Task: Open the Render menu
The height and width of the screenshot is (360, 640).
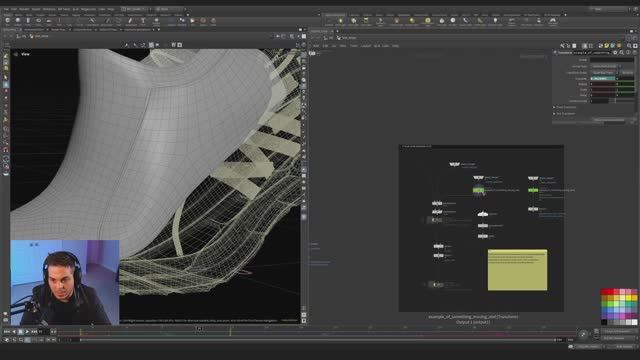Action: click(x=24, y=9)
